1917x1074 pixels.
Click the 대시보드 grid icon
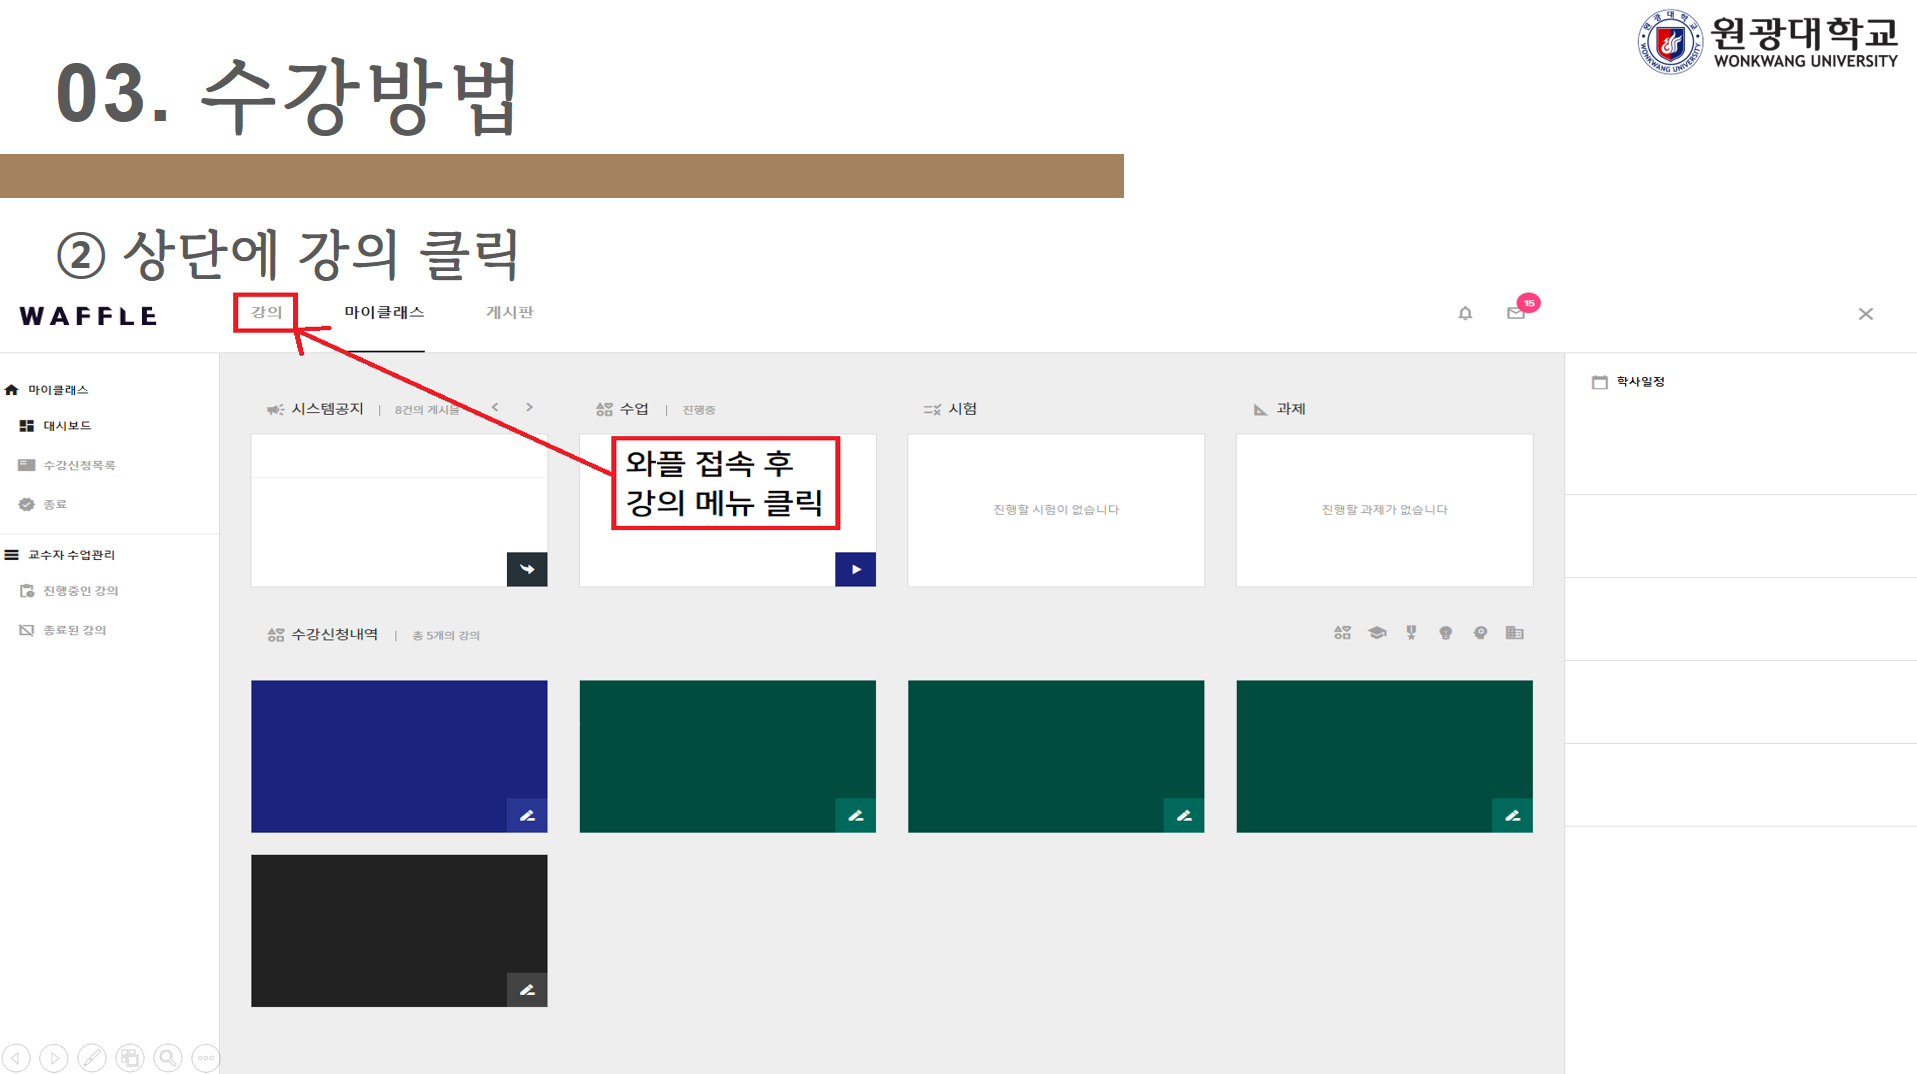(26, 426)
